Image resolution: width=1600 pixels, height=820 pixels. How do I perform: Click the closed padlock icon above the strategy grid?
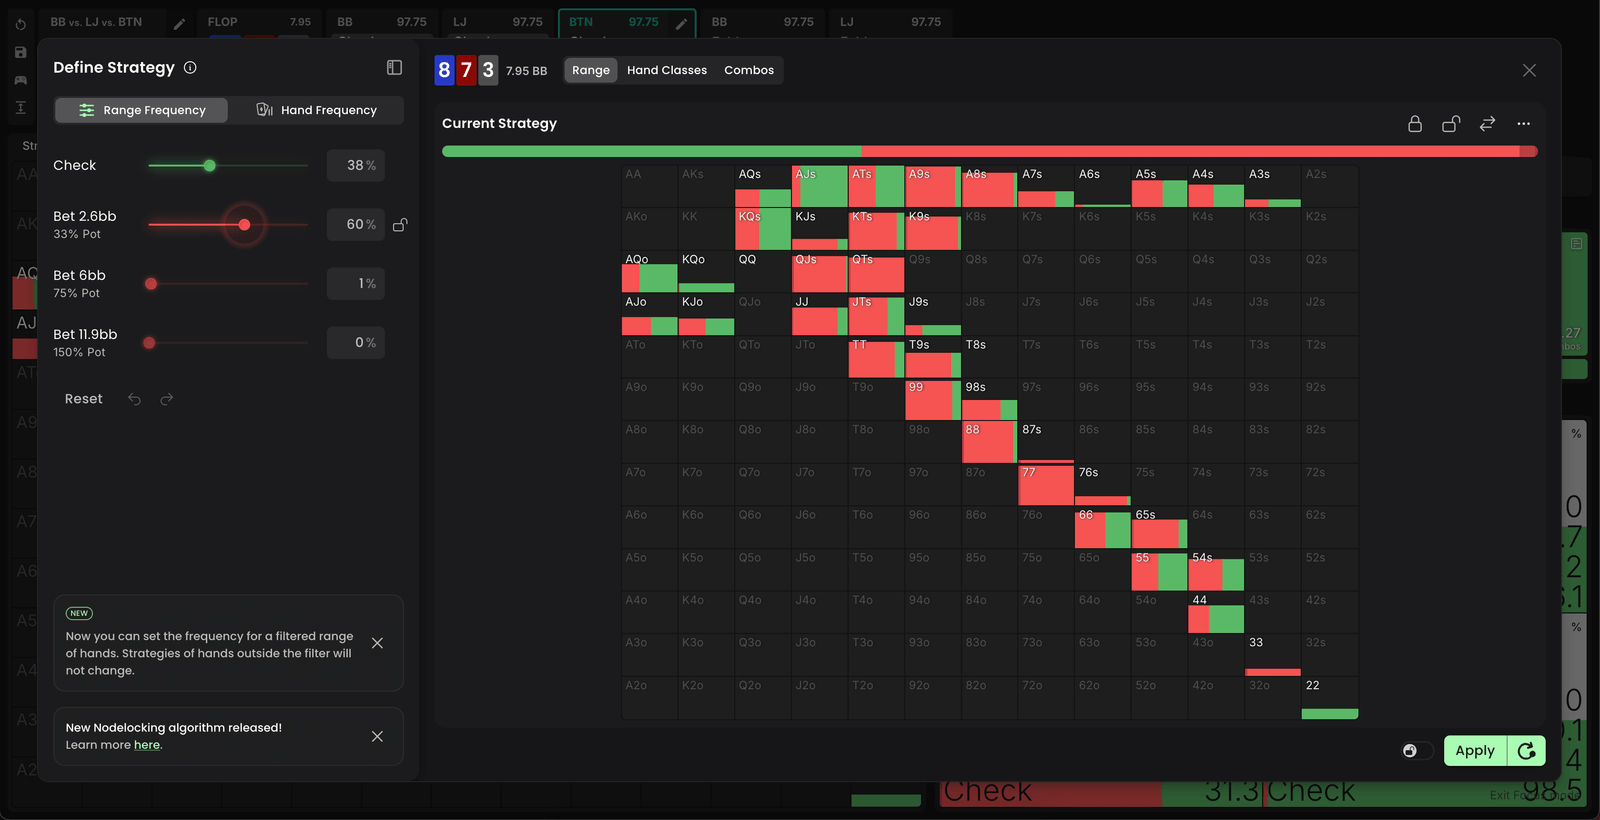[1414, 124]
